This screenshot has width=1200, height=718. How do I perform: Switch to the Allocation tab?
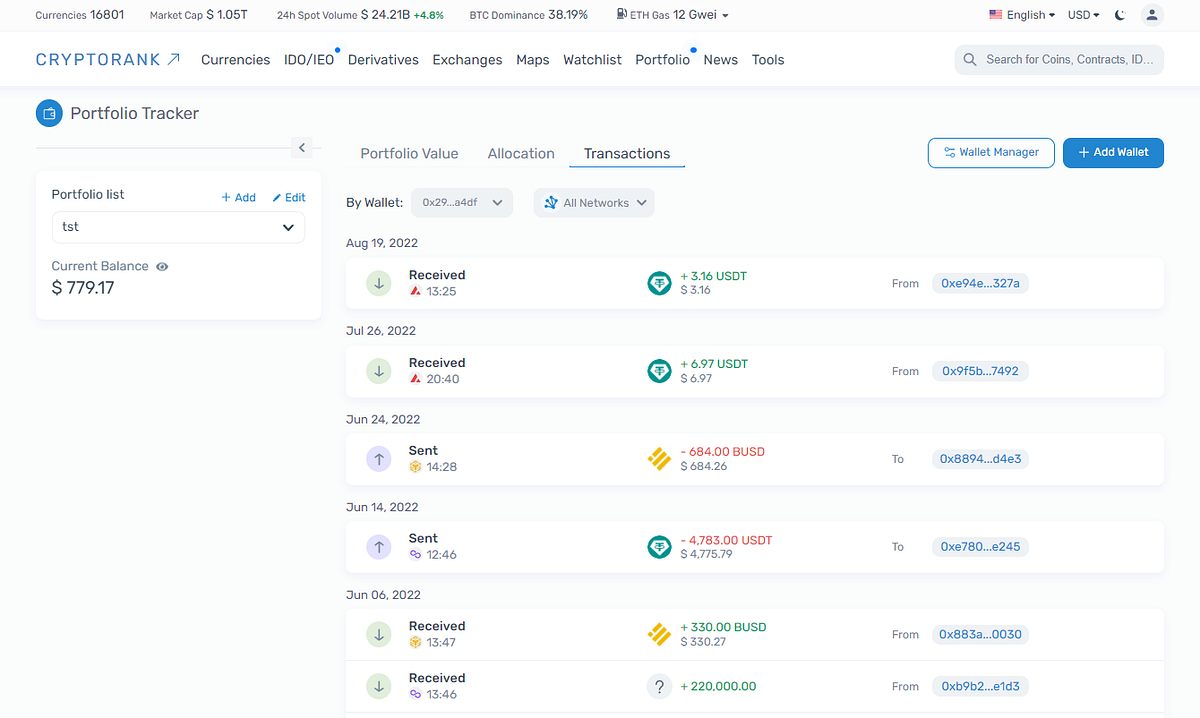(x=520, y=153)
